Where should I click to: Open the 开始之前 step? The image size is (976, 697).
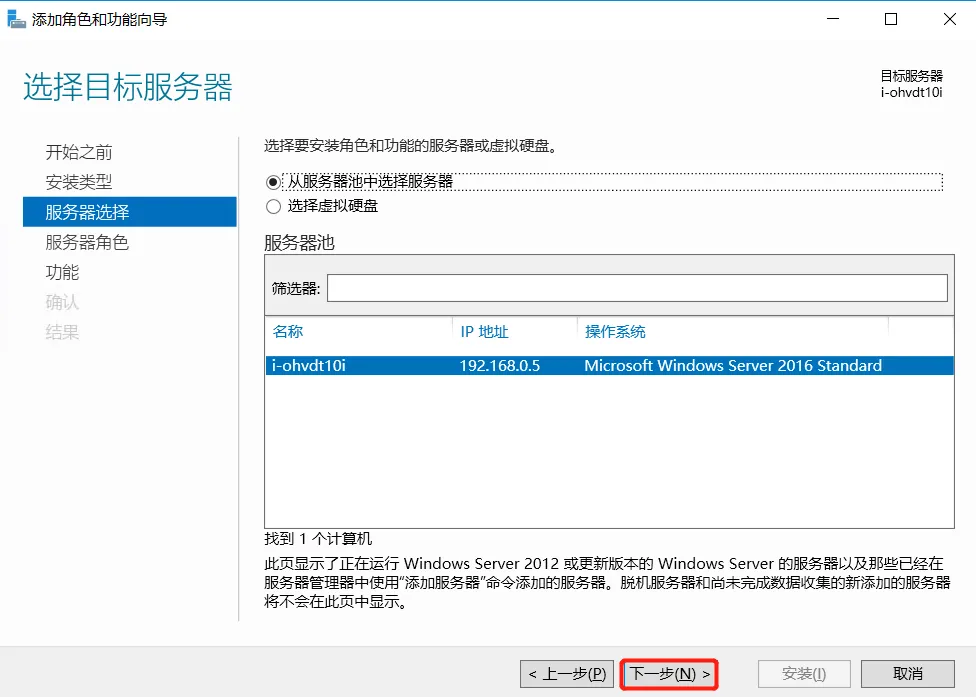click(78, 152)
